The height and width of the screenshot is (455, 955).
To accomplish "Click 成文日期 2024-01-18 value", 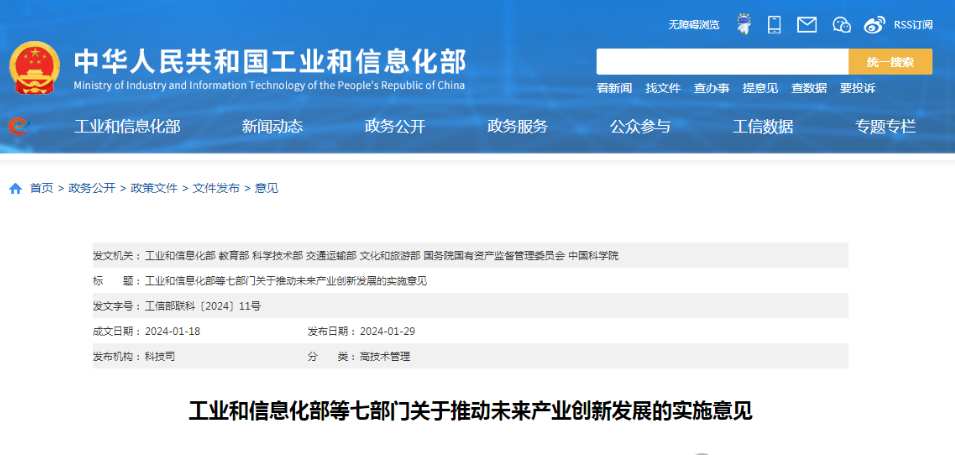I will (x=172, y=331).
